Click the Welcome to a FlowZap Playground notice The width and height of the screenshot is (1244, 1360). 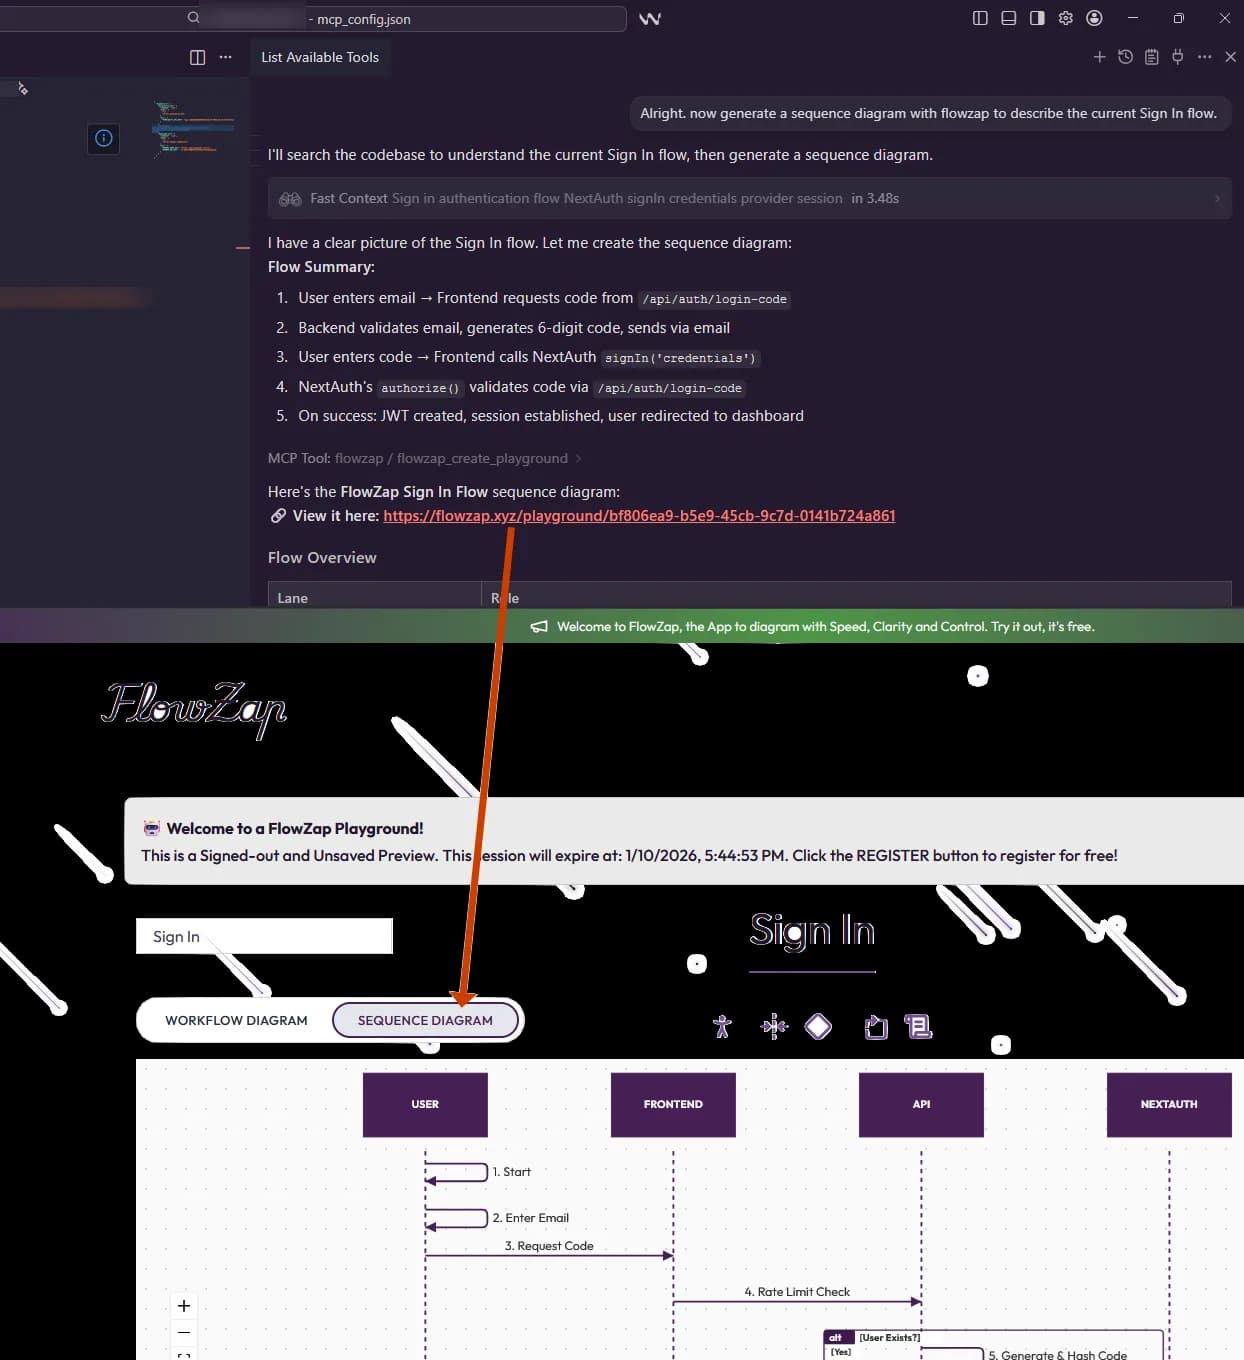click(684, 841)
